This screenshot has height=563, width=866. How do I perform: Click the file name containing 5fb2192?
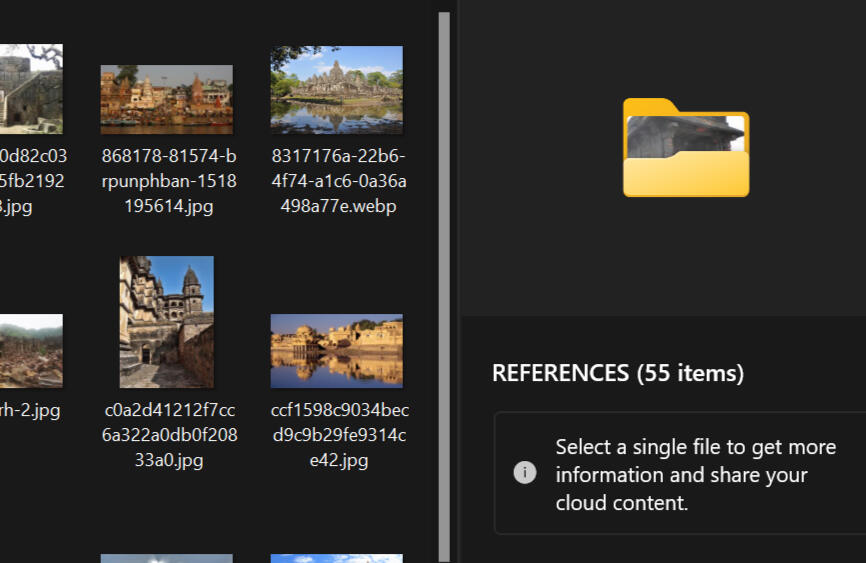(32, 182)
